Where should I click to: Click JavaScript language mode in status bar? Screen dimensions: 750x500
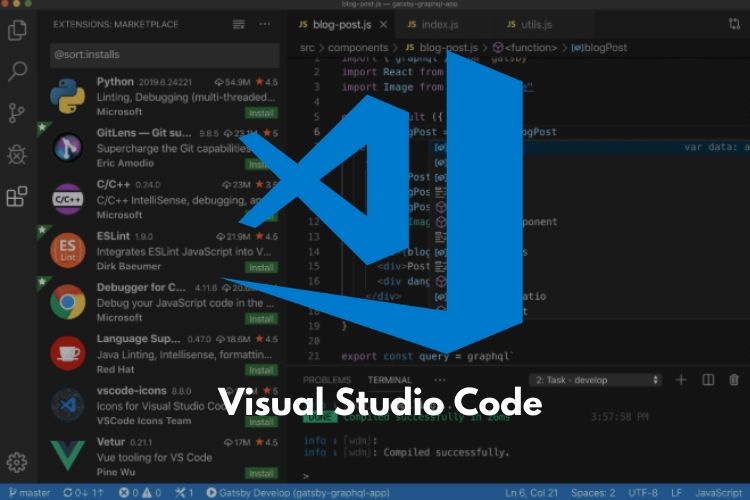tap(719, 492)
